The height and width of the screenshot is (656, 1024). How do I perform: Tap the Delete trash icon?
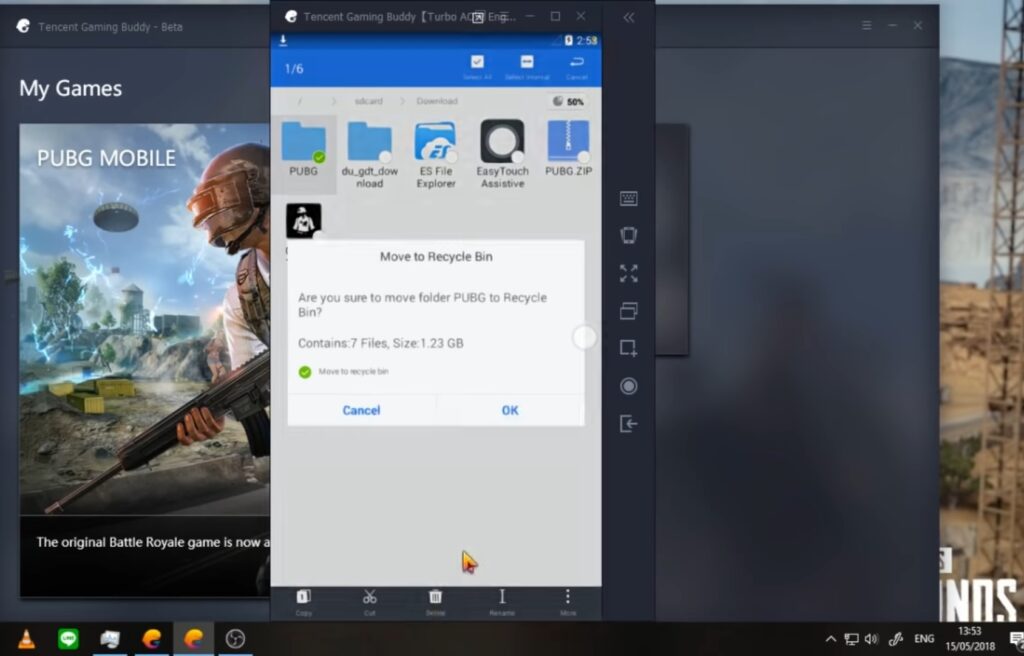tap(435, 598)
